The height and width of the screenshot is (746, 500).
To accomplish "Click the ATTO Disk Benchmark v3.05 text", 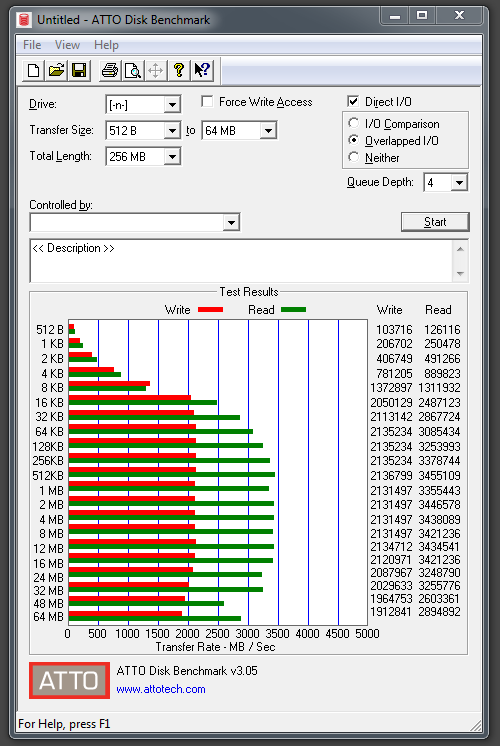I will (187, 671).
